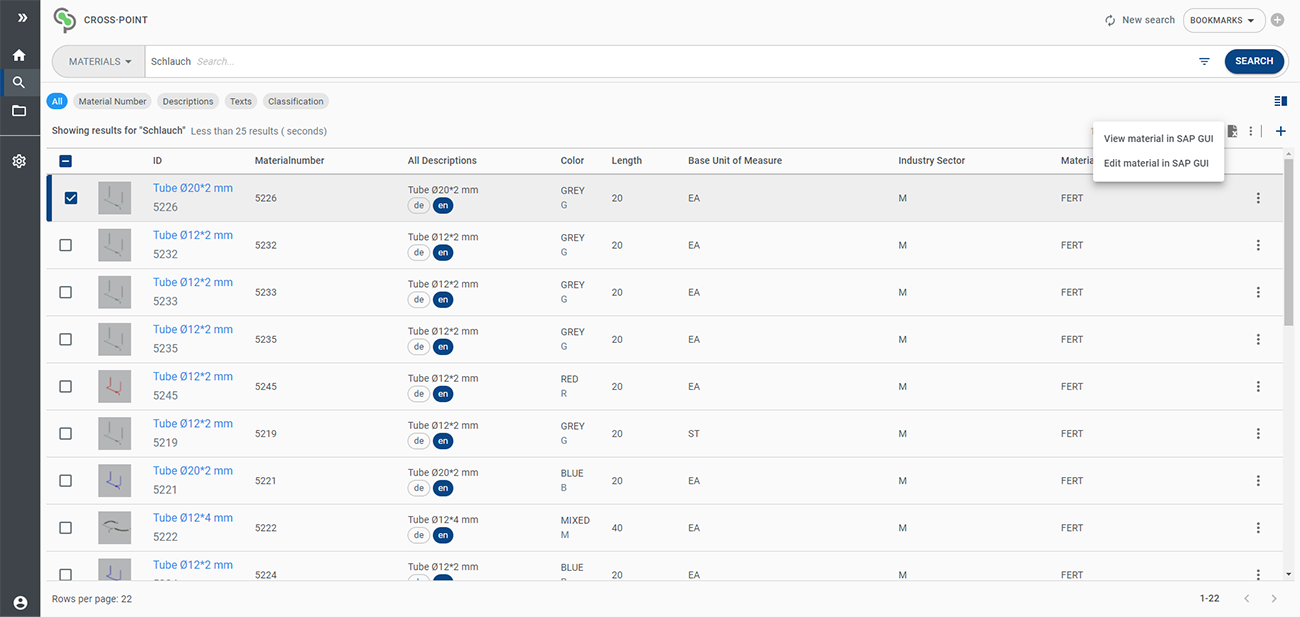The height and width of the screenshot is (617, 1300).
Task: Go to the Home page icon
Action: 19,55
